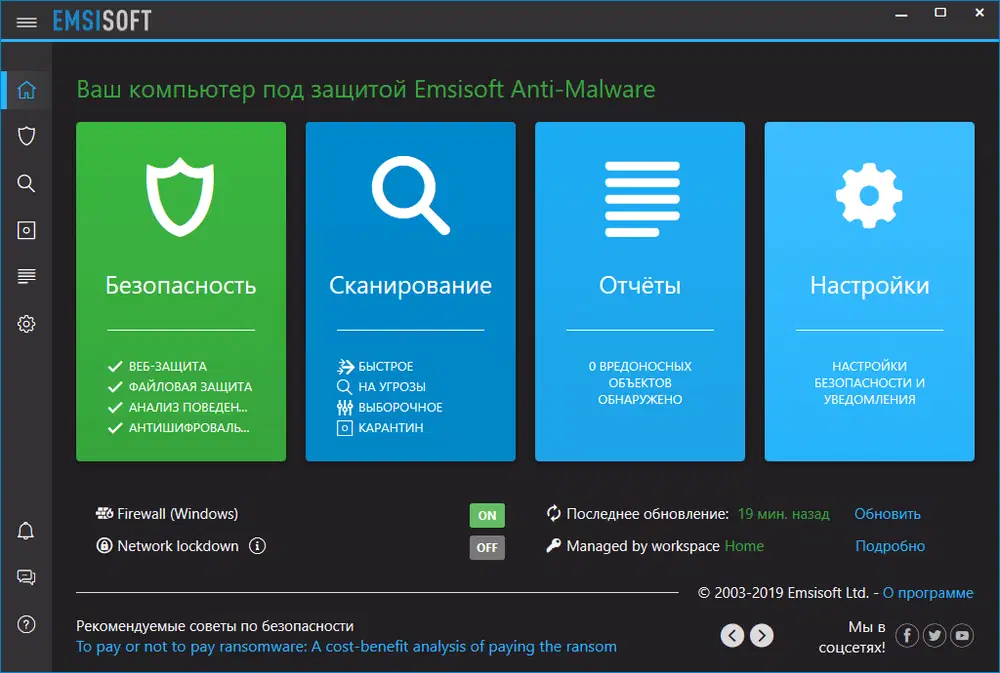Show next security tip
Viewport: 1000px width, 673px height.
click(x=761, y=635)
